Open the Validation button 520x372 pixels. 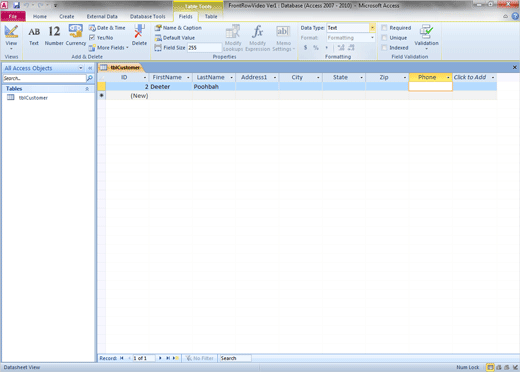pos(426,37)
